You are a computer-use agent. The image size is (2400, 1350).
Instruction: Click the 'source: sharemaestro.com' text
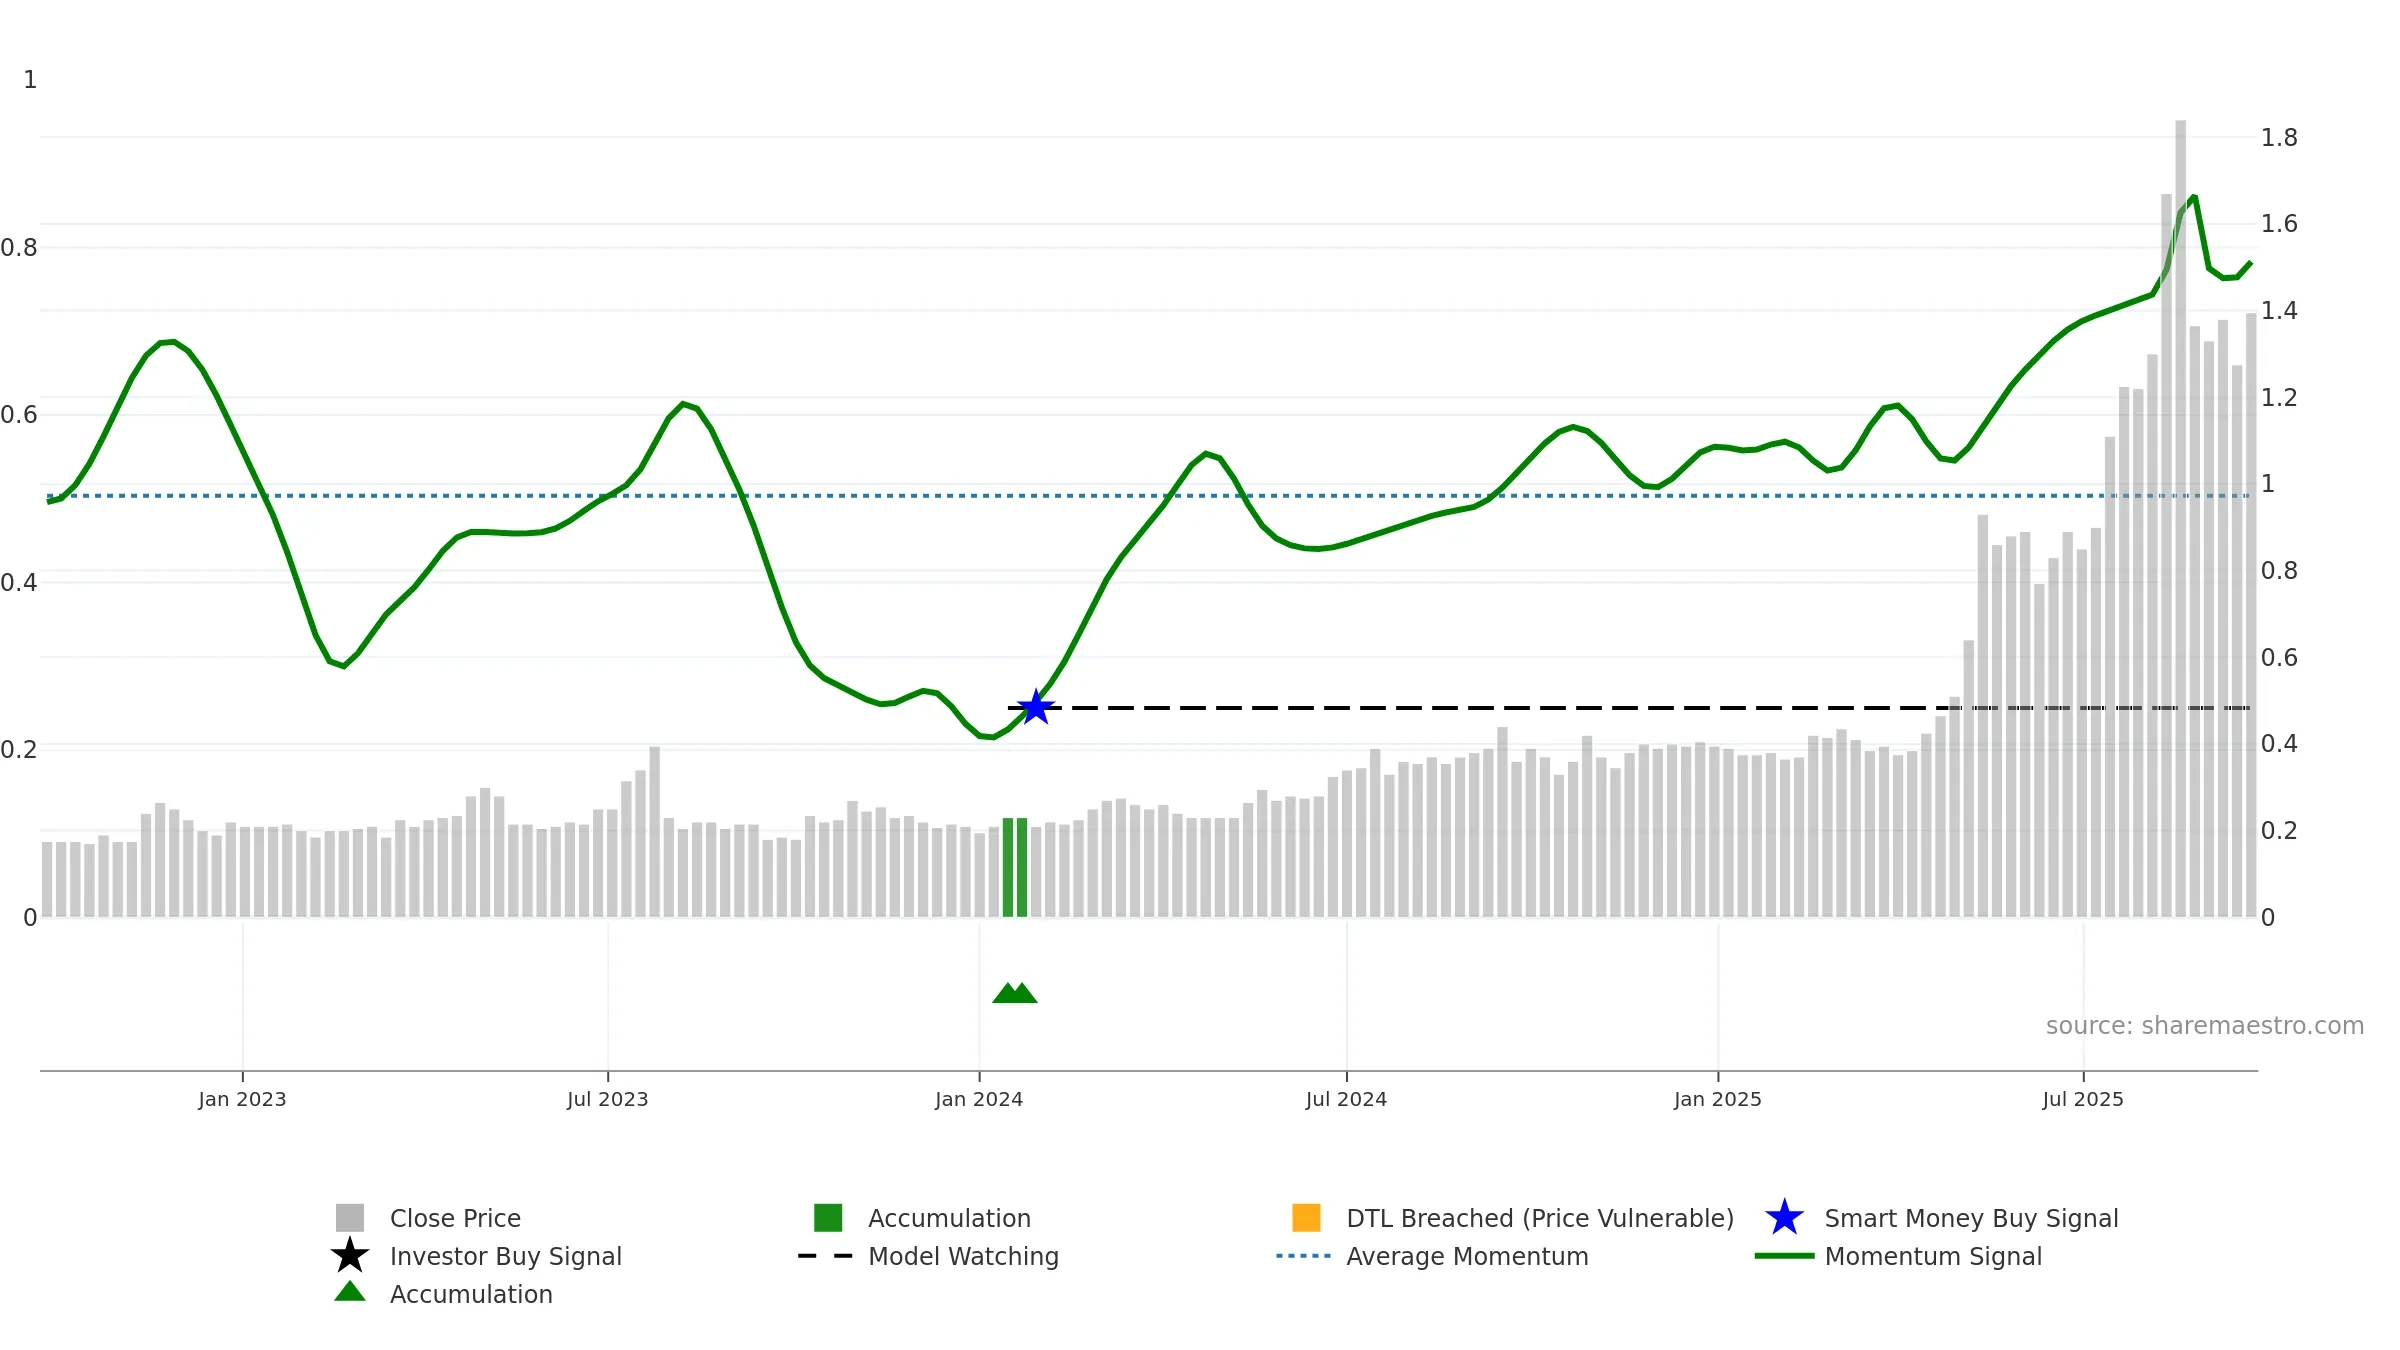(2205, 1026)
